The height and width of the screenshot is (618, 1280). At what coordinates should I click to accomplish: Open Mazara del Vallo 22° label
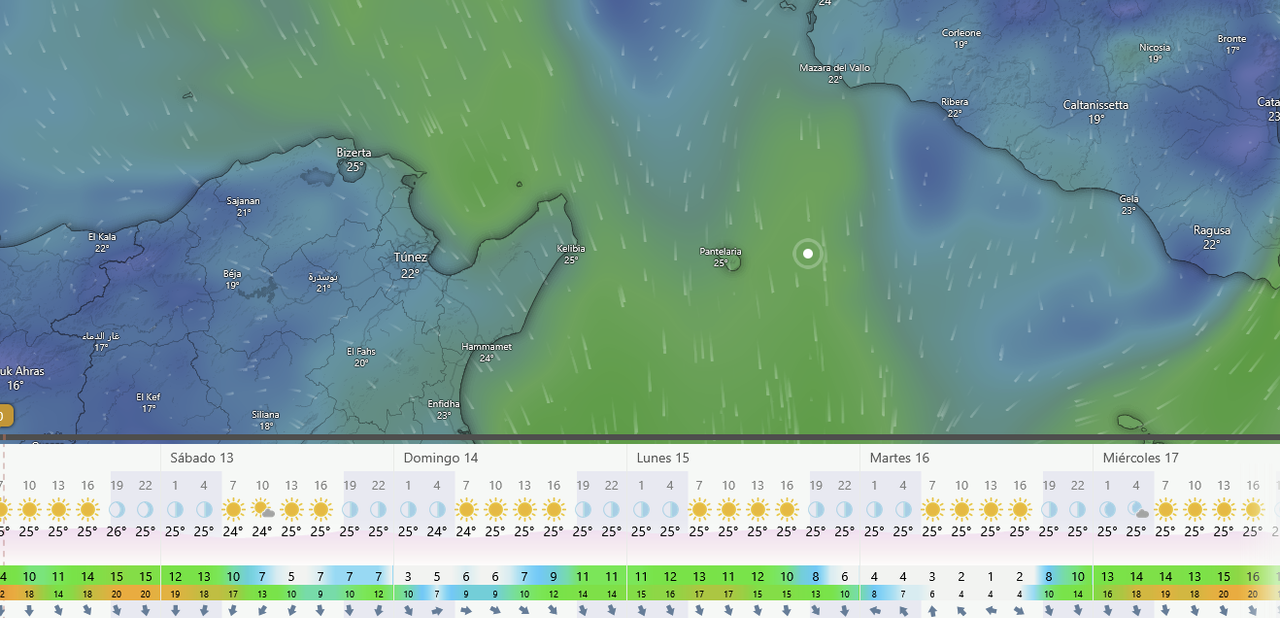[835, 73]
